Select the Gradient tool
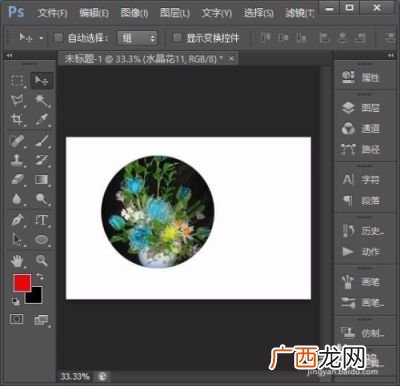The image size is (400, 386). (x=42, y=180)
